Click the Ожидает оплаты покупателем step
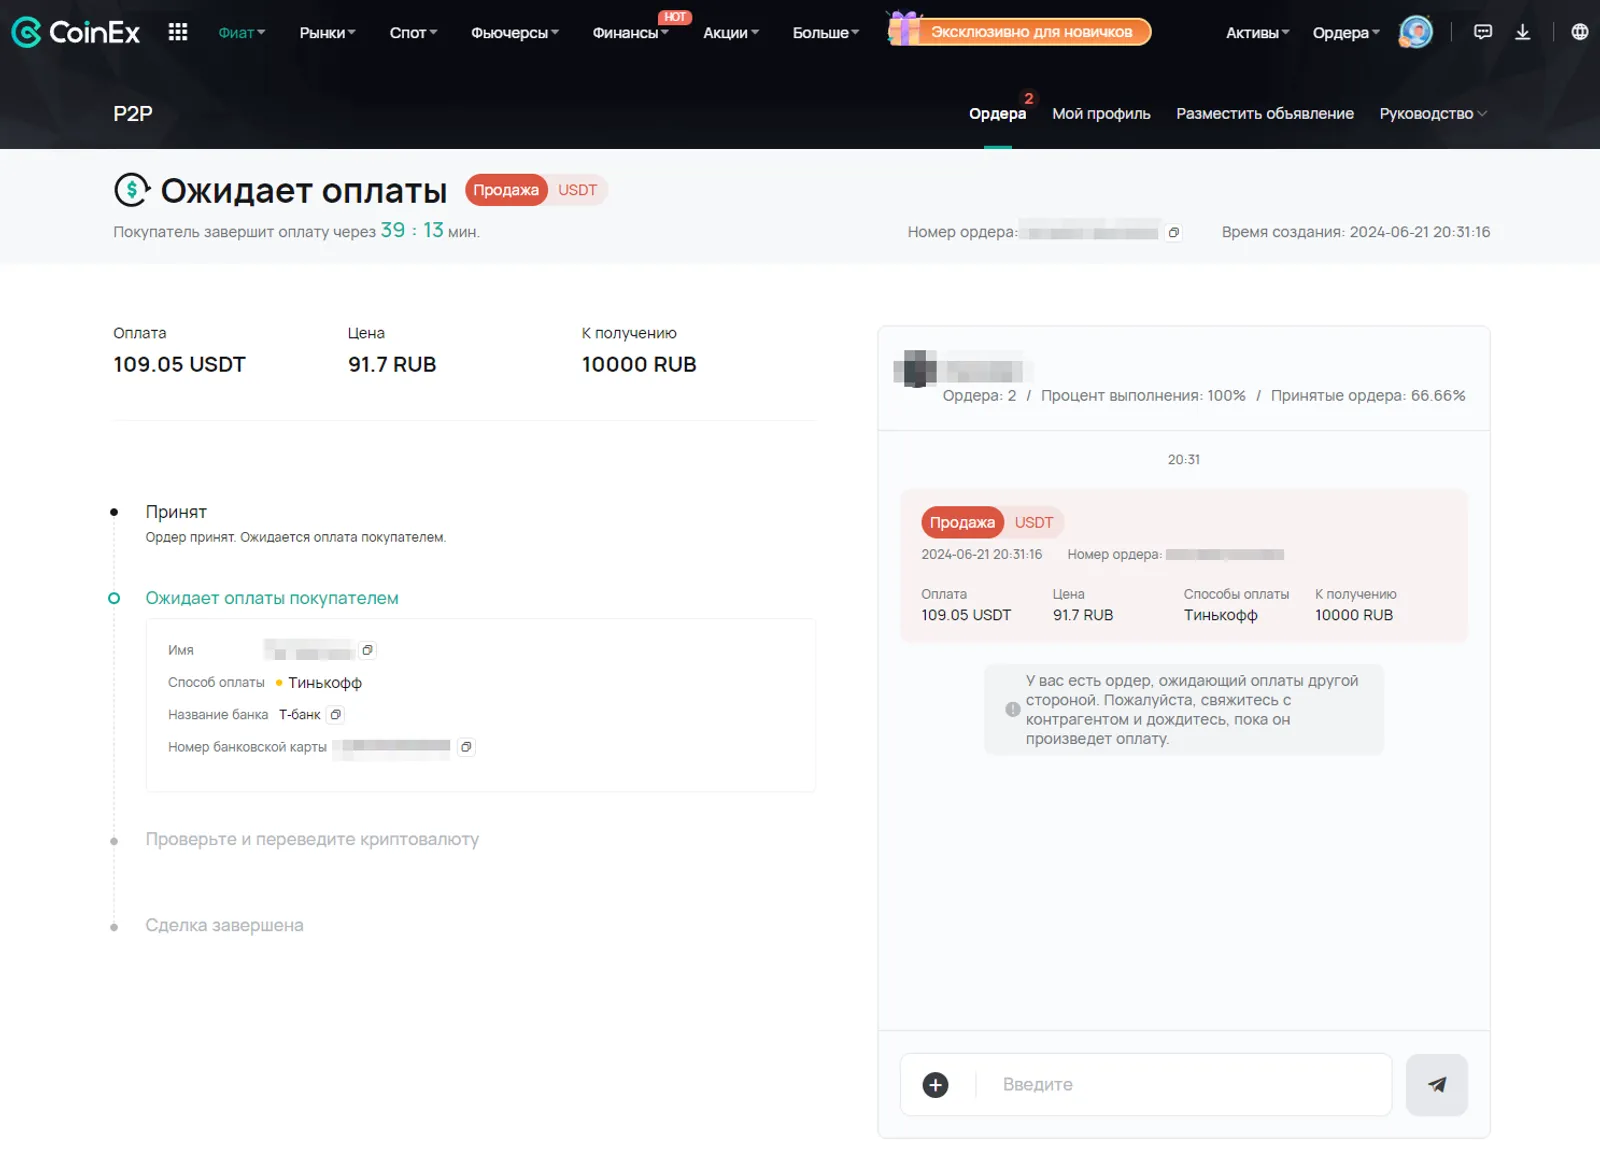Image resolution: width=1600 pixels, height=1174 pixels. (272, 598)
